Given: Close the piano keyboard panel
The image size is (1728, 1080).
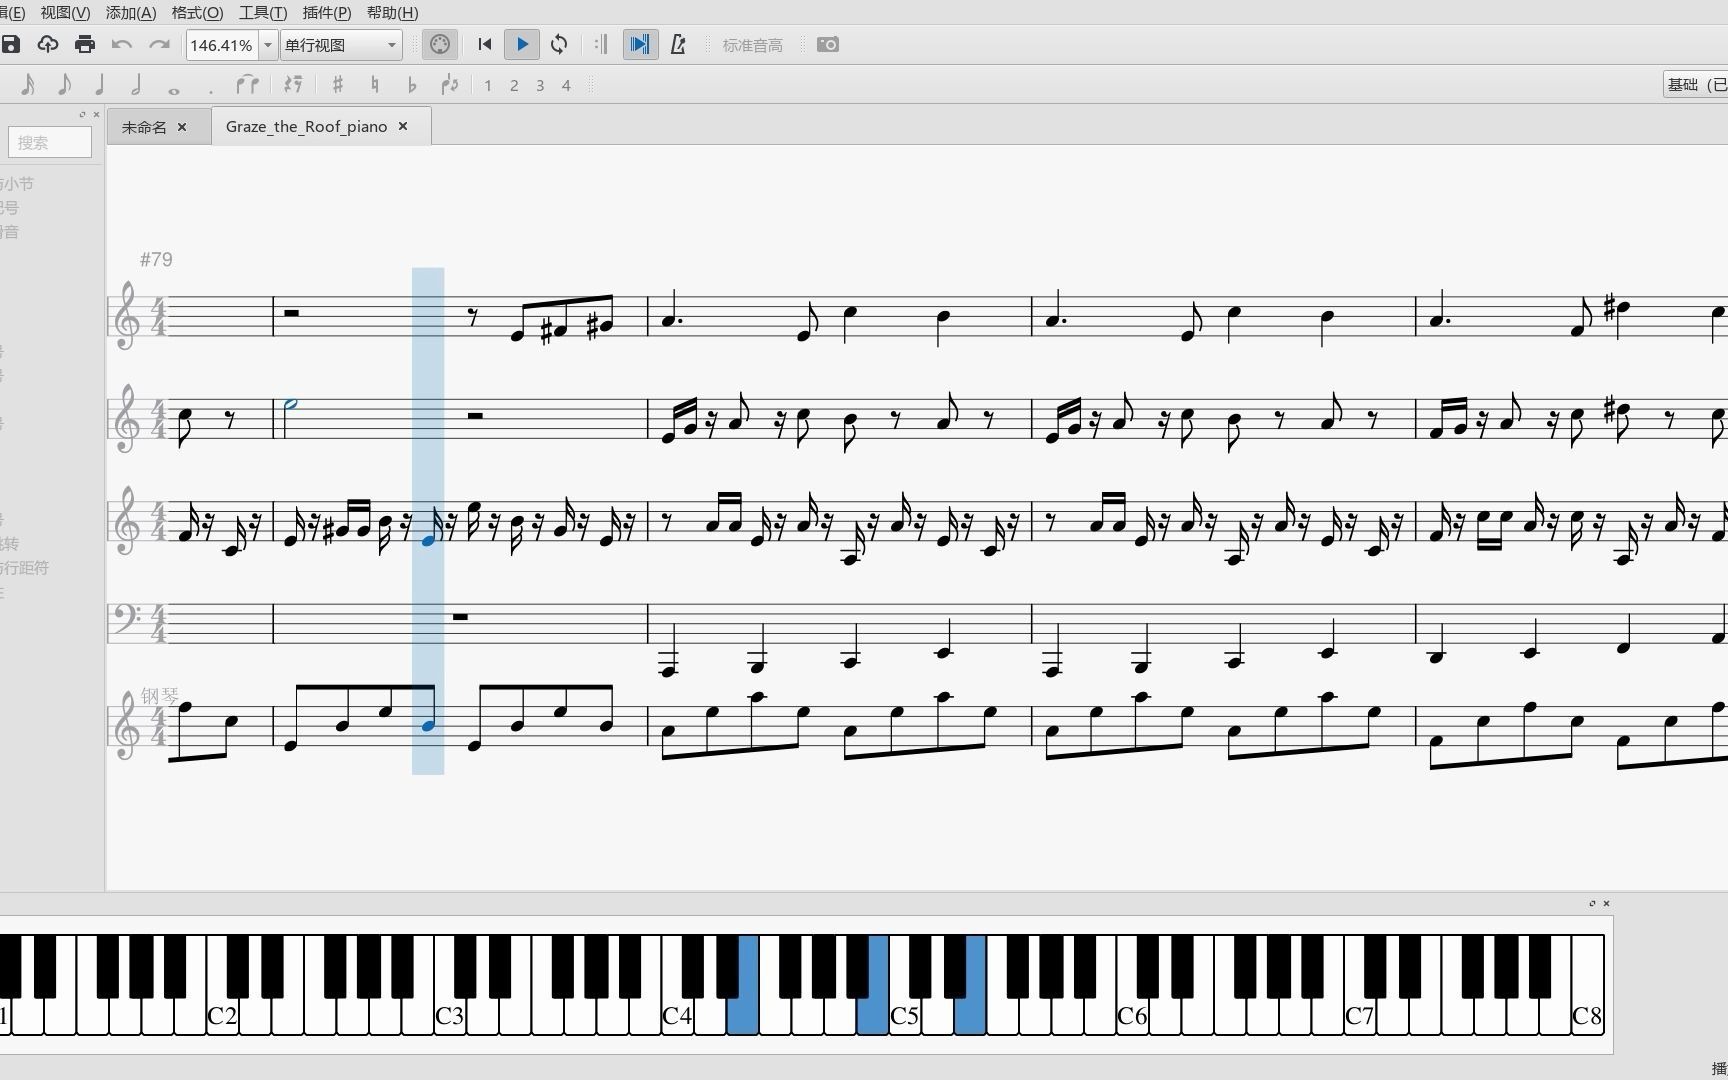Looking at the screenshot, I should click(1607, 904).
